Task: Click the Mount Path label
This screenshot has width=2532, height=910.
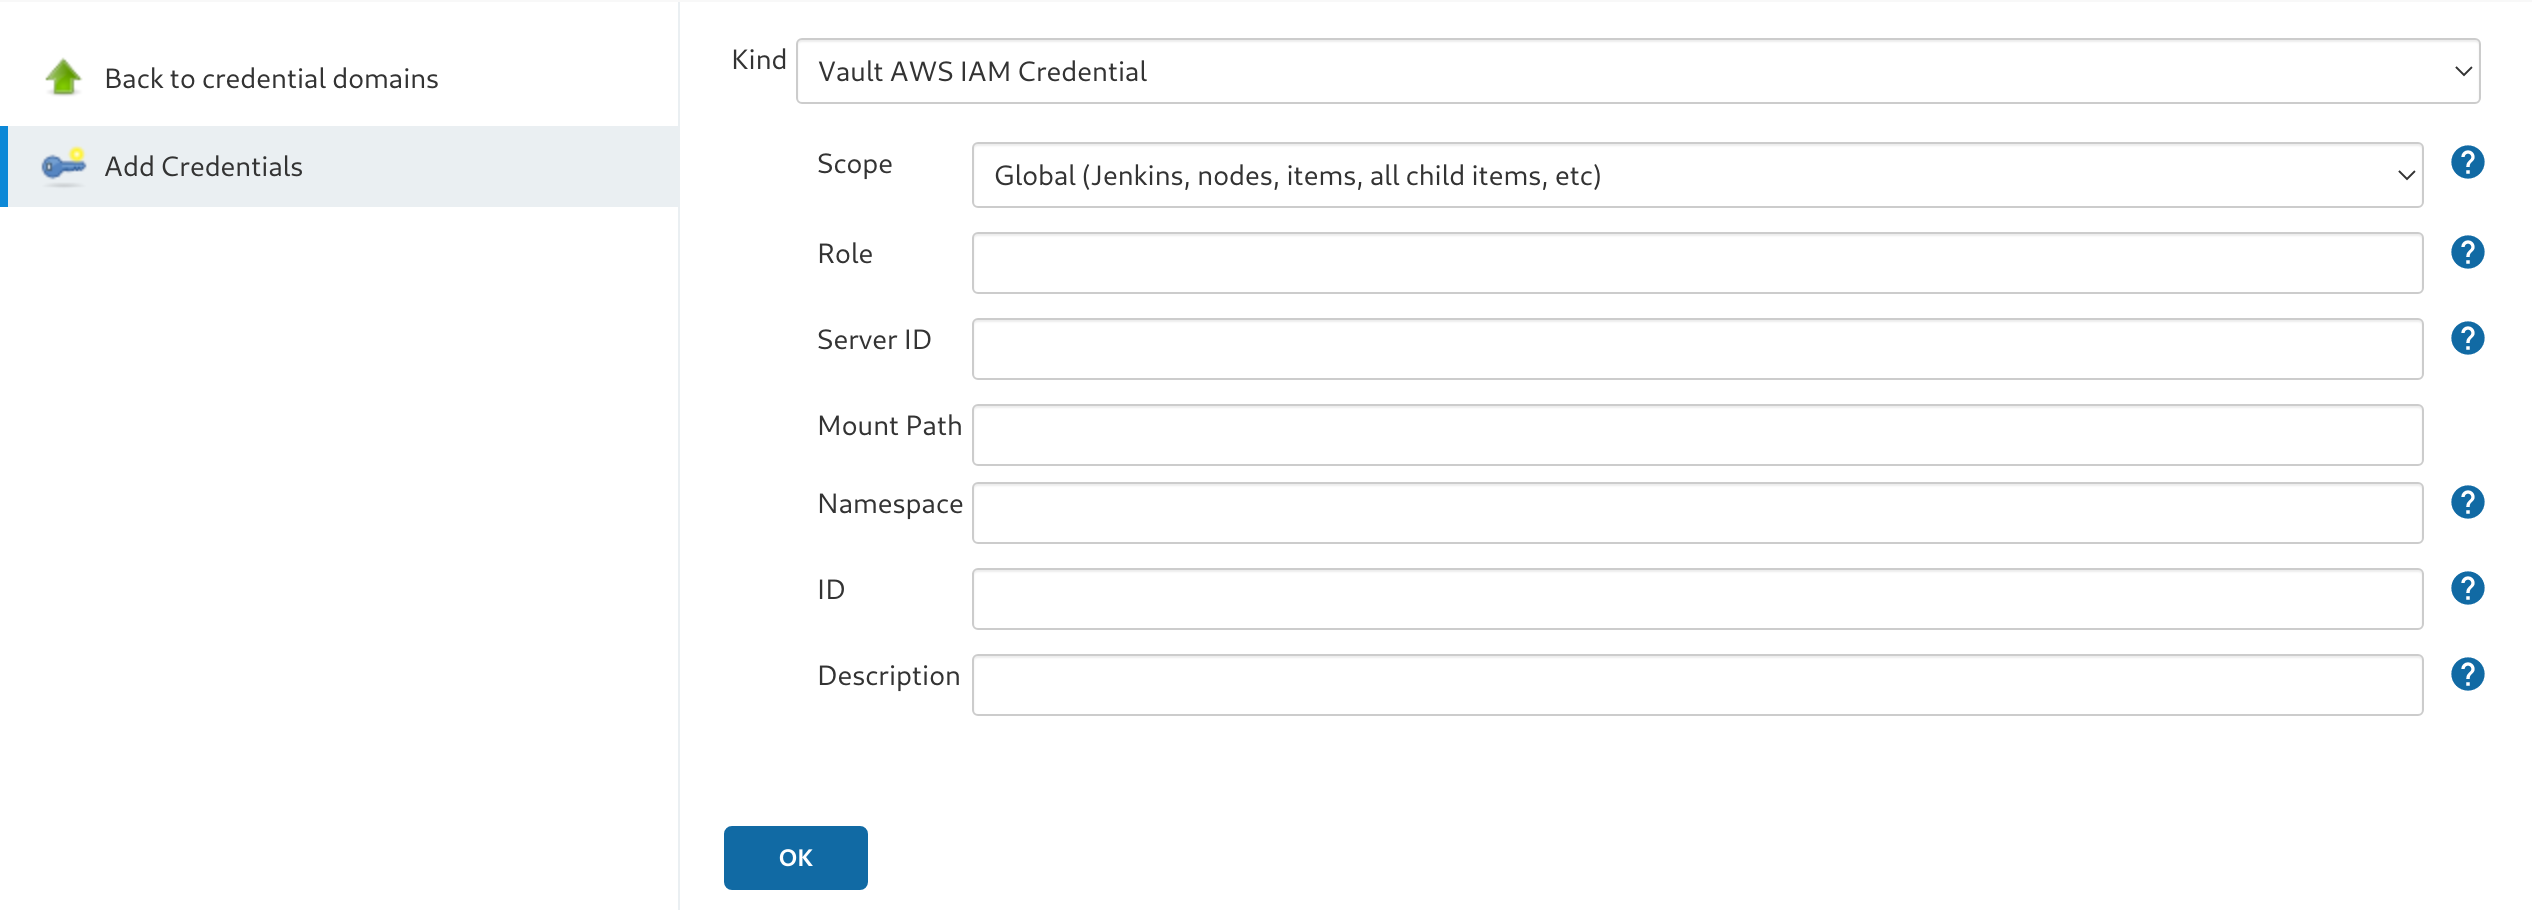Action: coord(890,426)
